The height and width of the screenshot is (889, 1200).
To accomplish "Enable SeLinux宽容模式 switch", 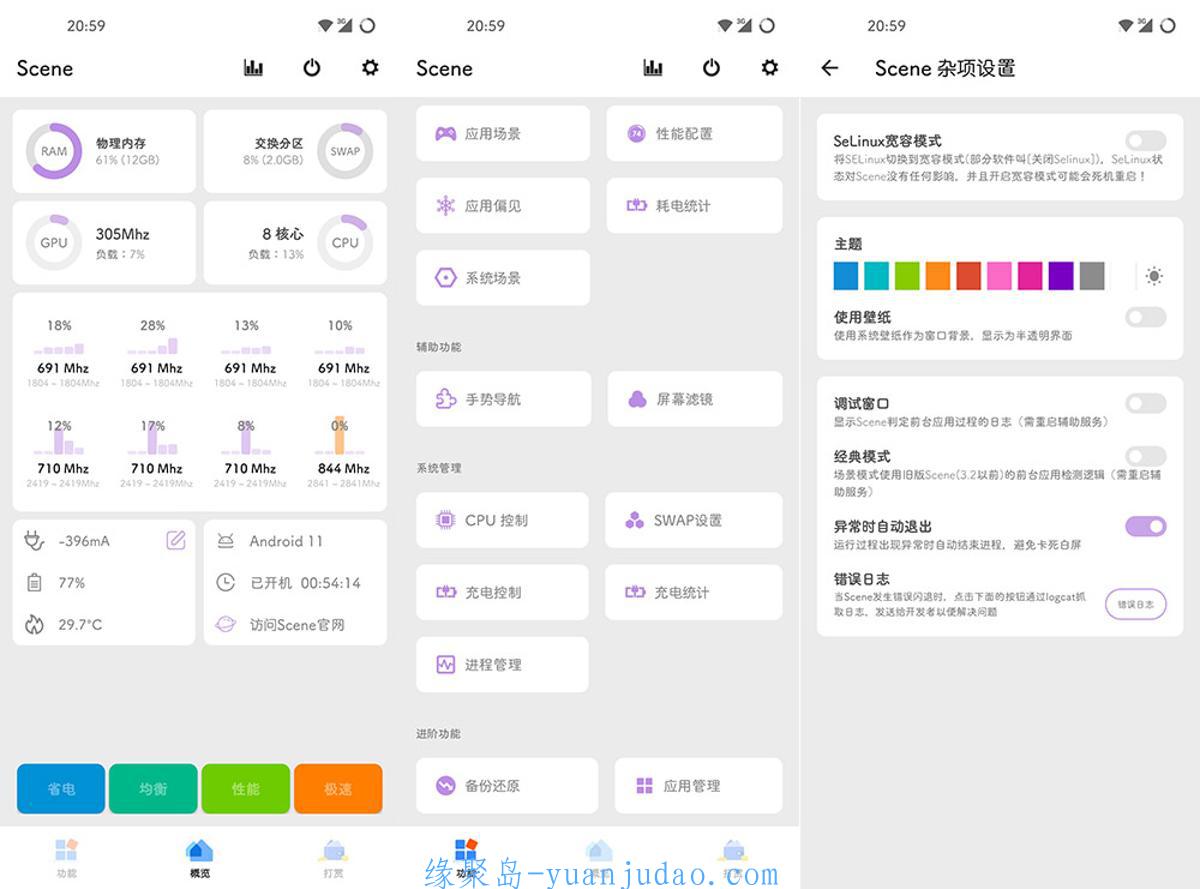I will (1146, 141).
